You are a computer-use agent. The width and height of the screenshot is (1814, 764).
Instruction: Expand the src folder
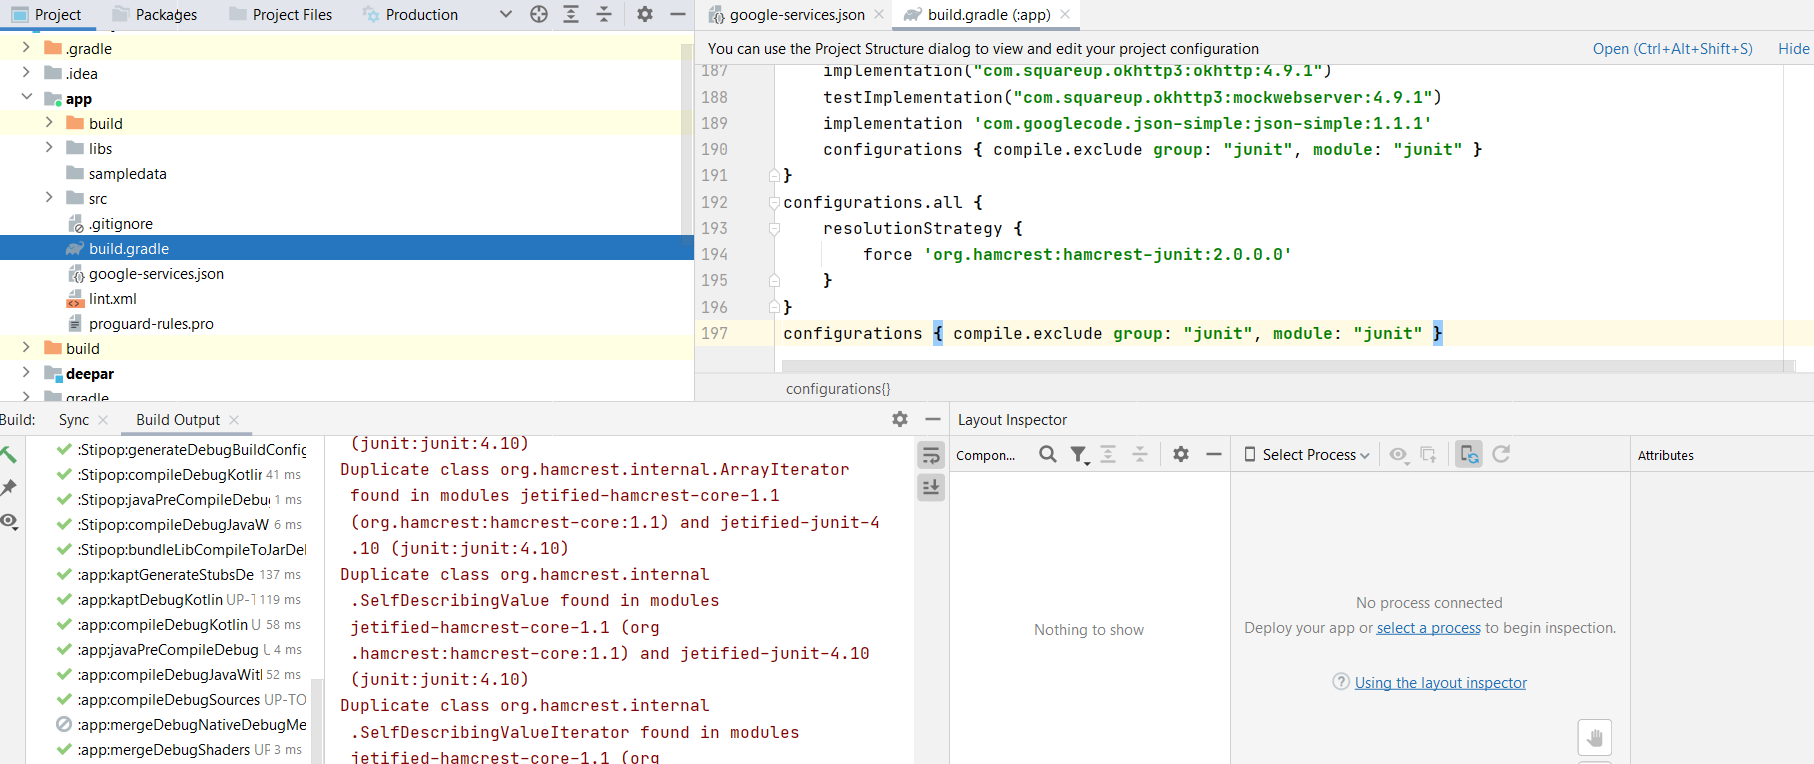(x=49, y=197)
